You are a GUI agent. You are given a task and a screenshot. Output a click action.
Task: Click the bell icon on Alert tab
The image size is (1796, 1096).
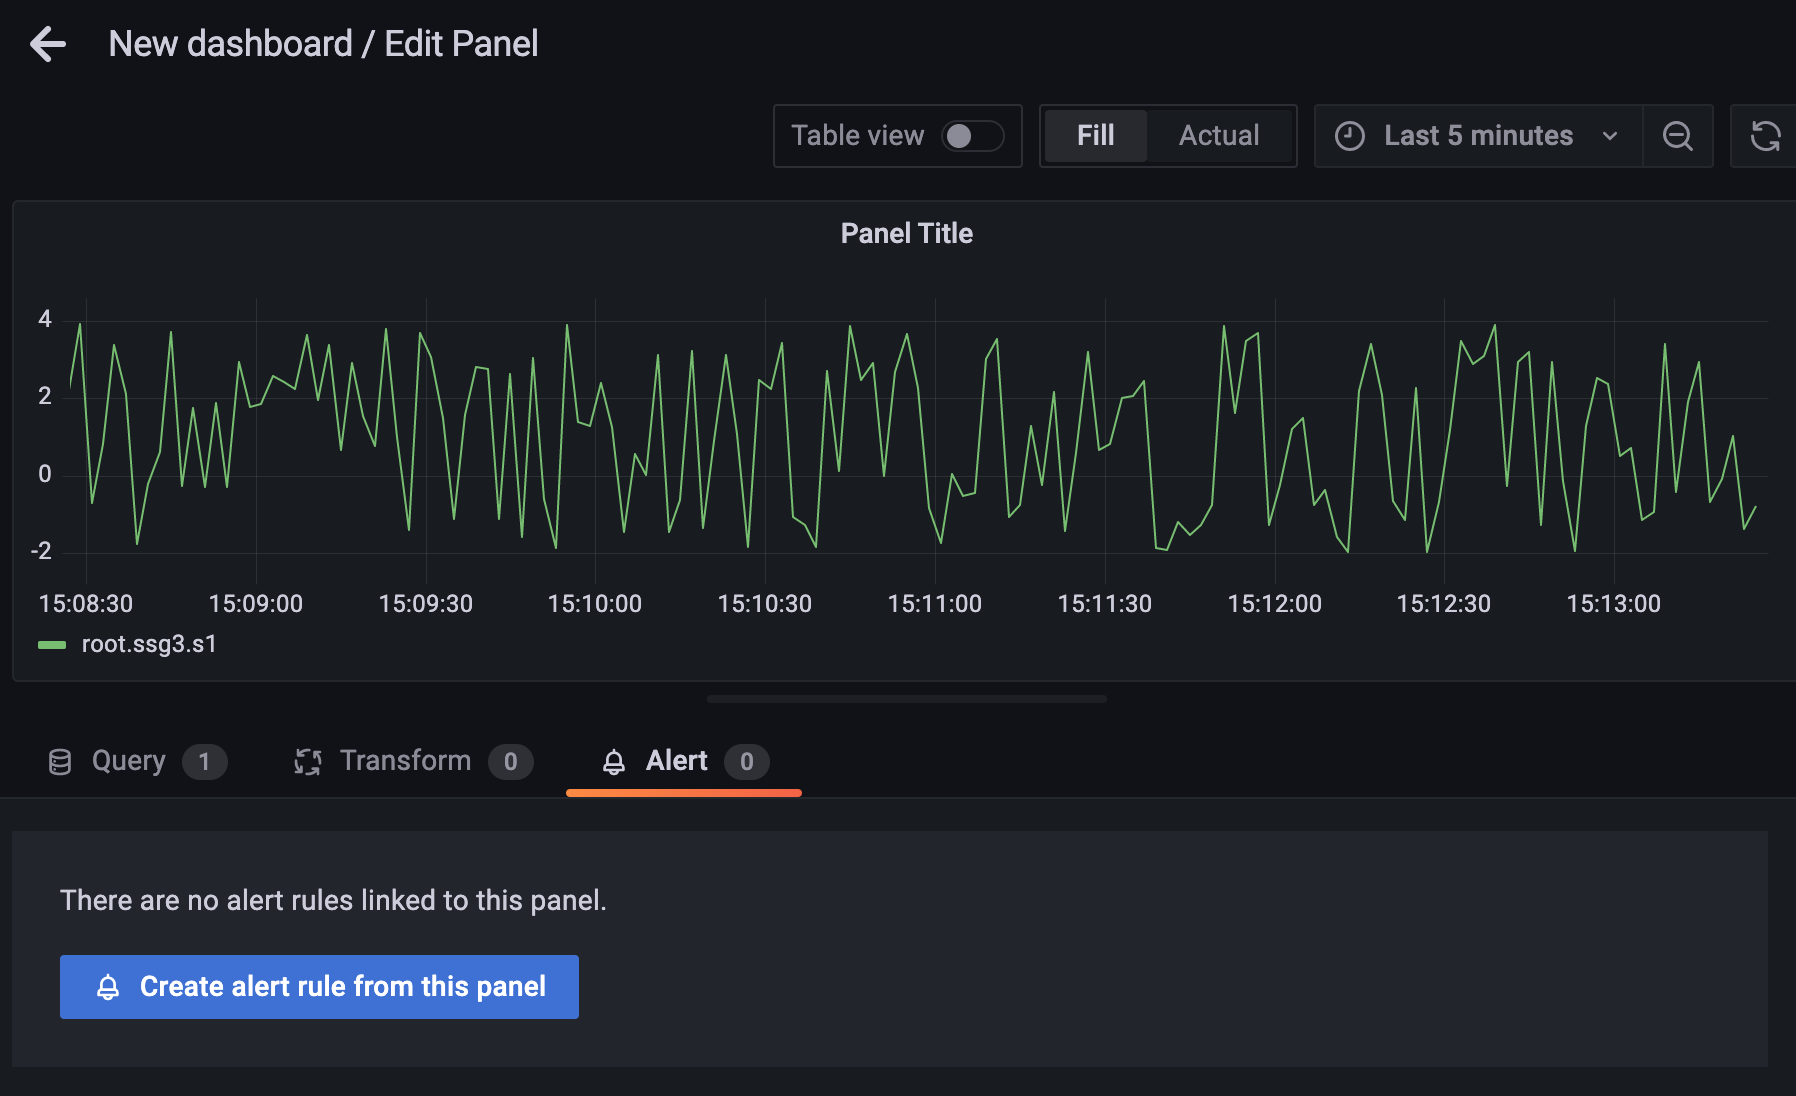(614, 762)
